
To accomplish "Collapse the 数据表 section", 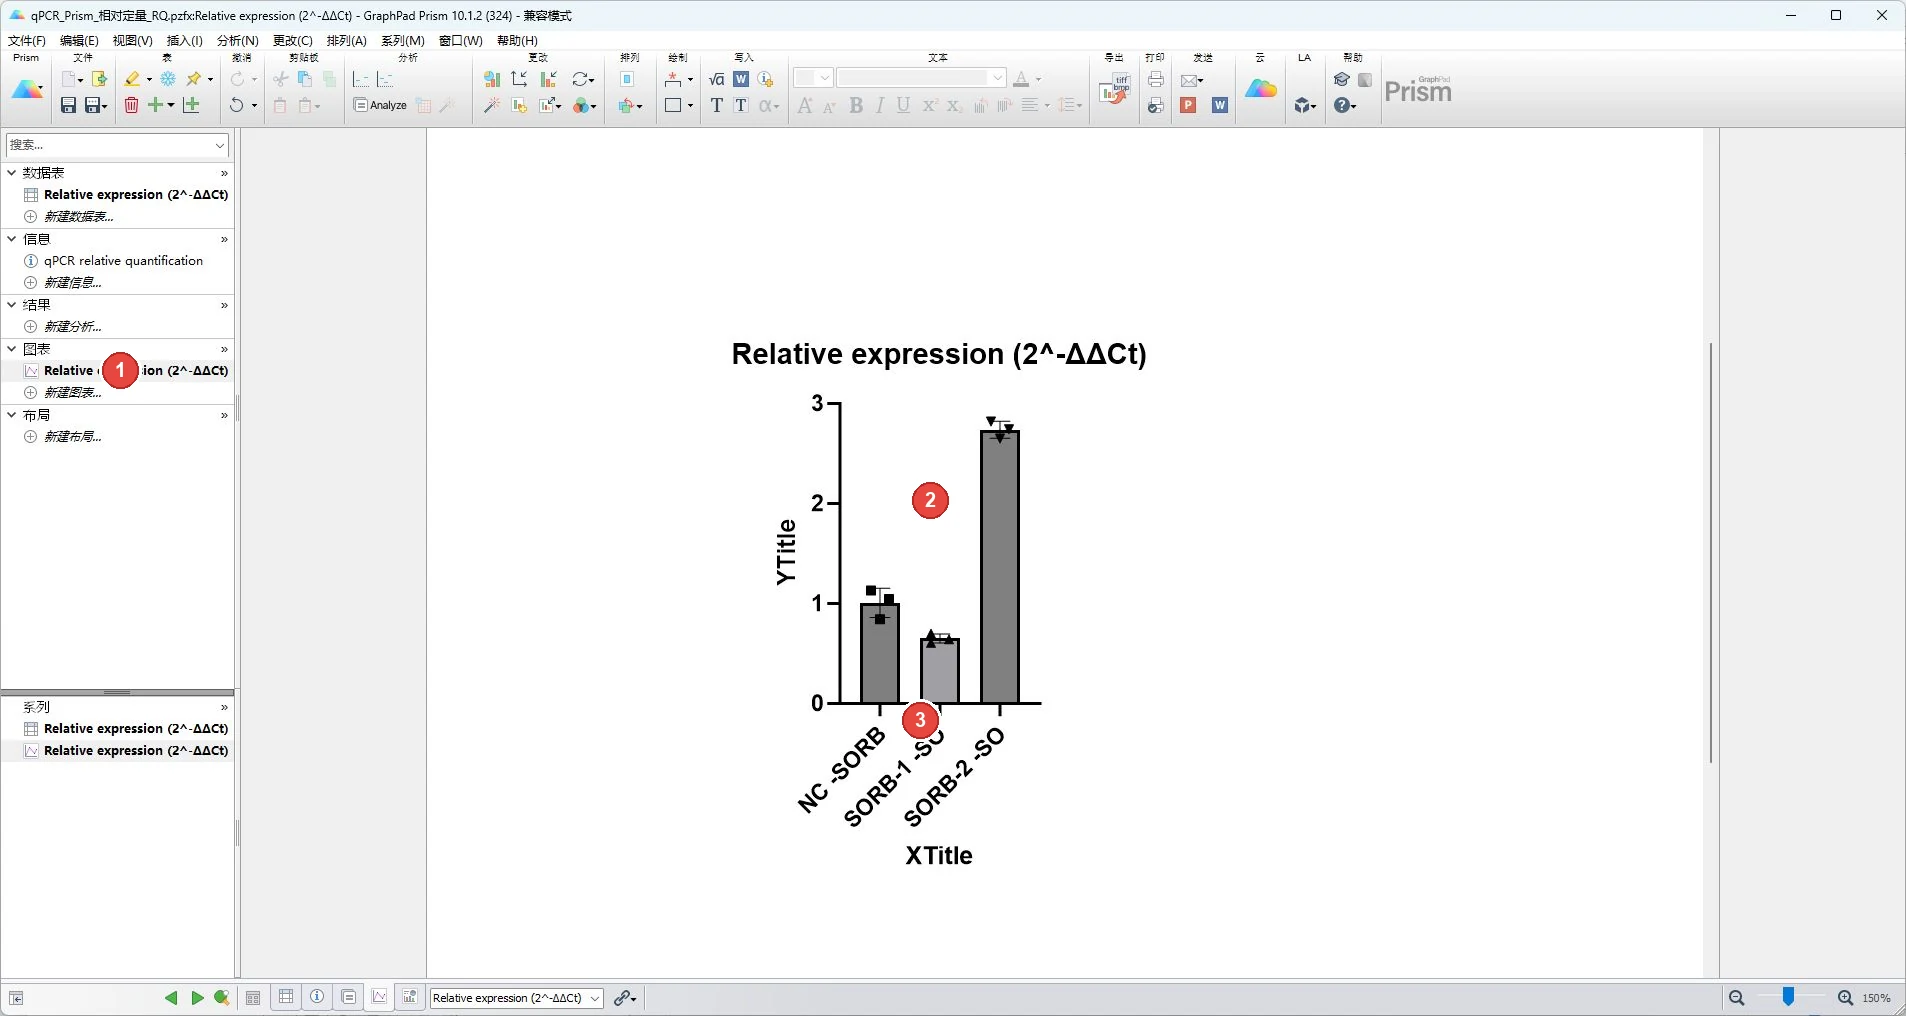I will (12, 173).
